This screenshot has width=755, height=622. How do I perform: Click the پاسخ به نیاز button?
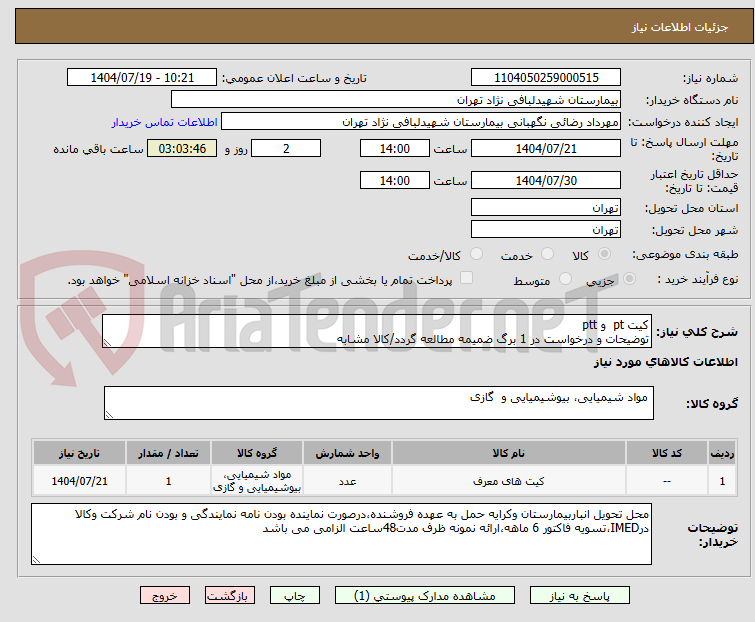coord(580,596)
